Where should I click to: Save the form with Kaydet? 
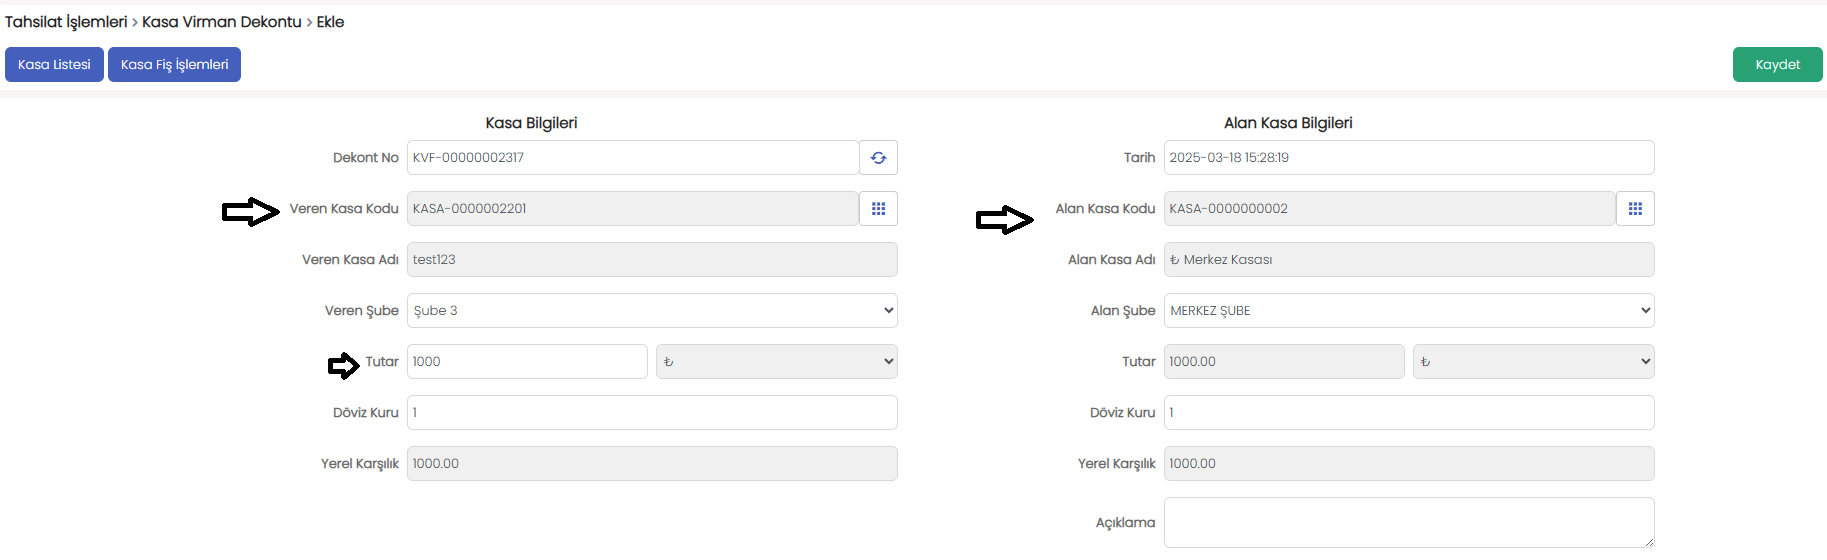click(1777, 65)
